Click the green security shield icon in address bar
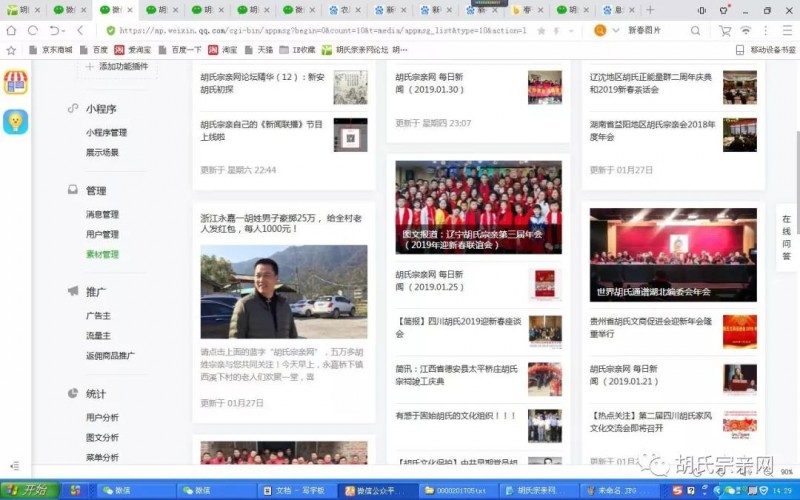Screen dimensions: 800x500 pyautogui.click(x=110, y=31)
